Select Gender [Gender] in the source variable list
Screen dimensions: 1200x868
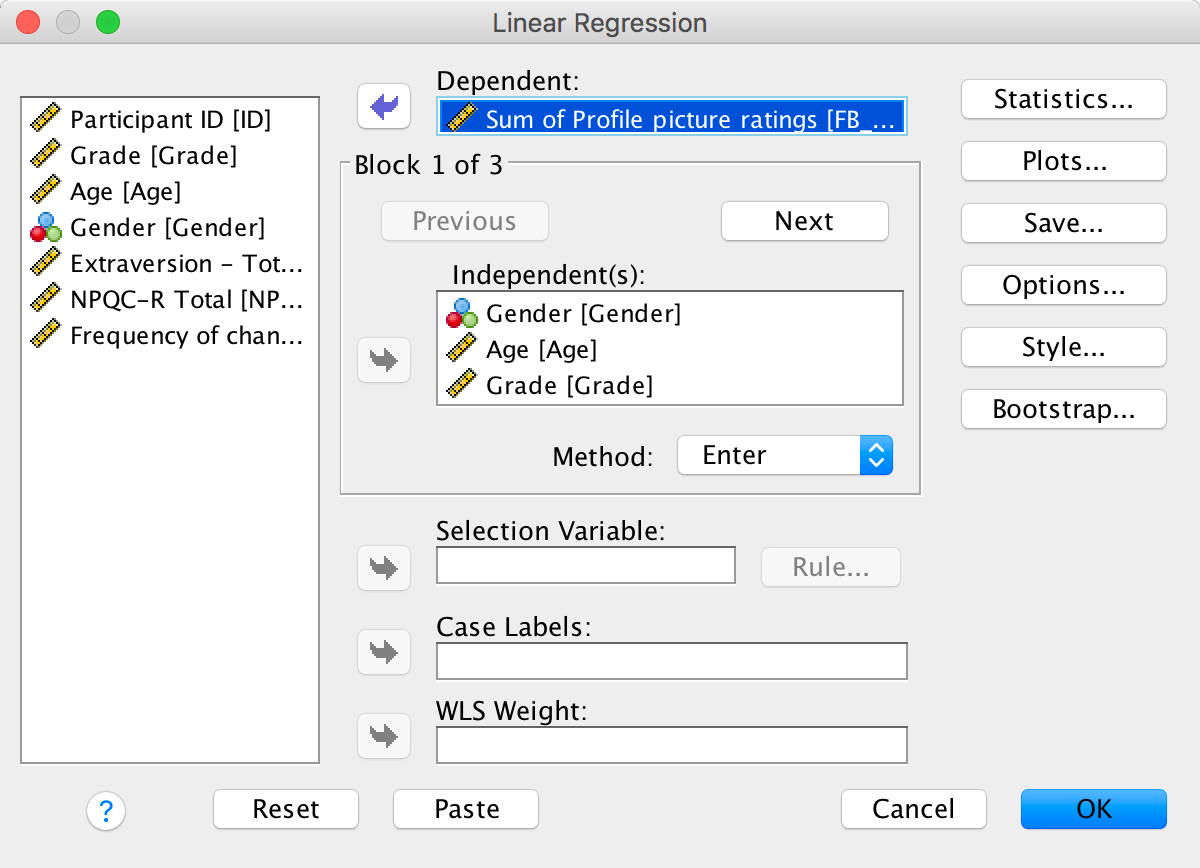pos(167,228)
